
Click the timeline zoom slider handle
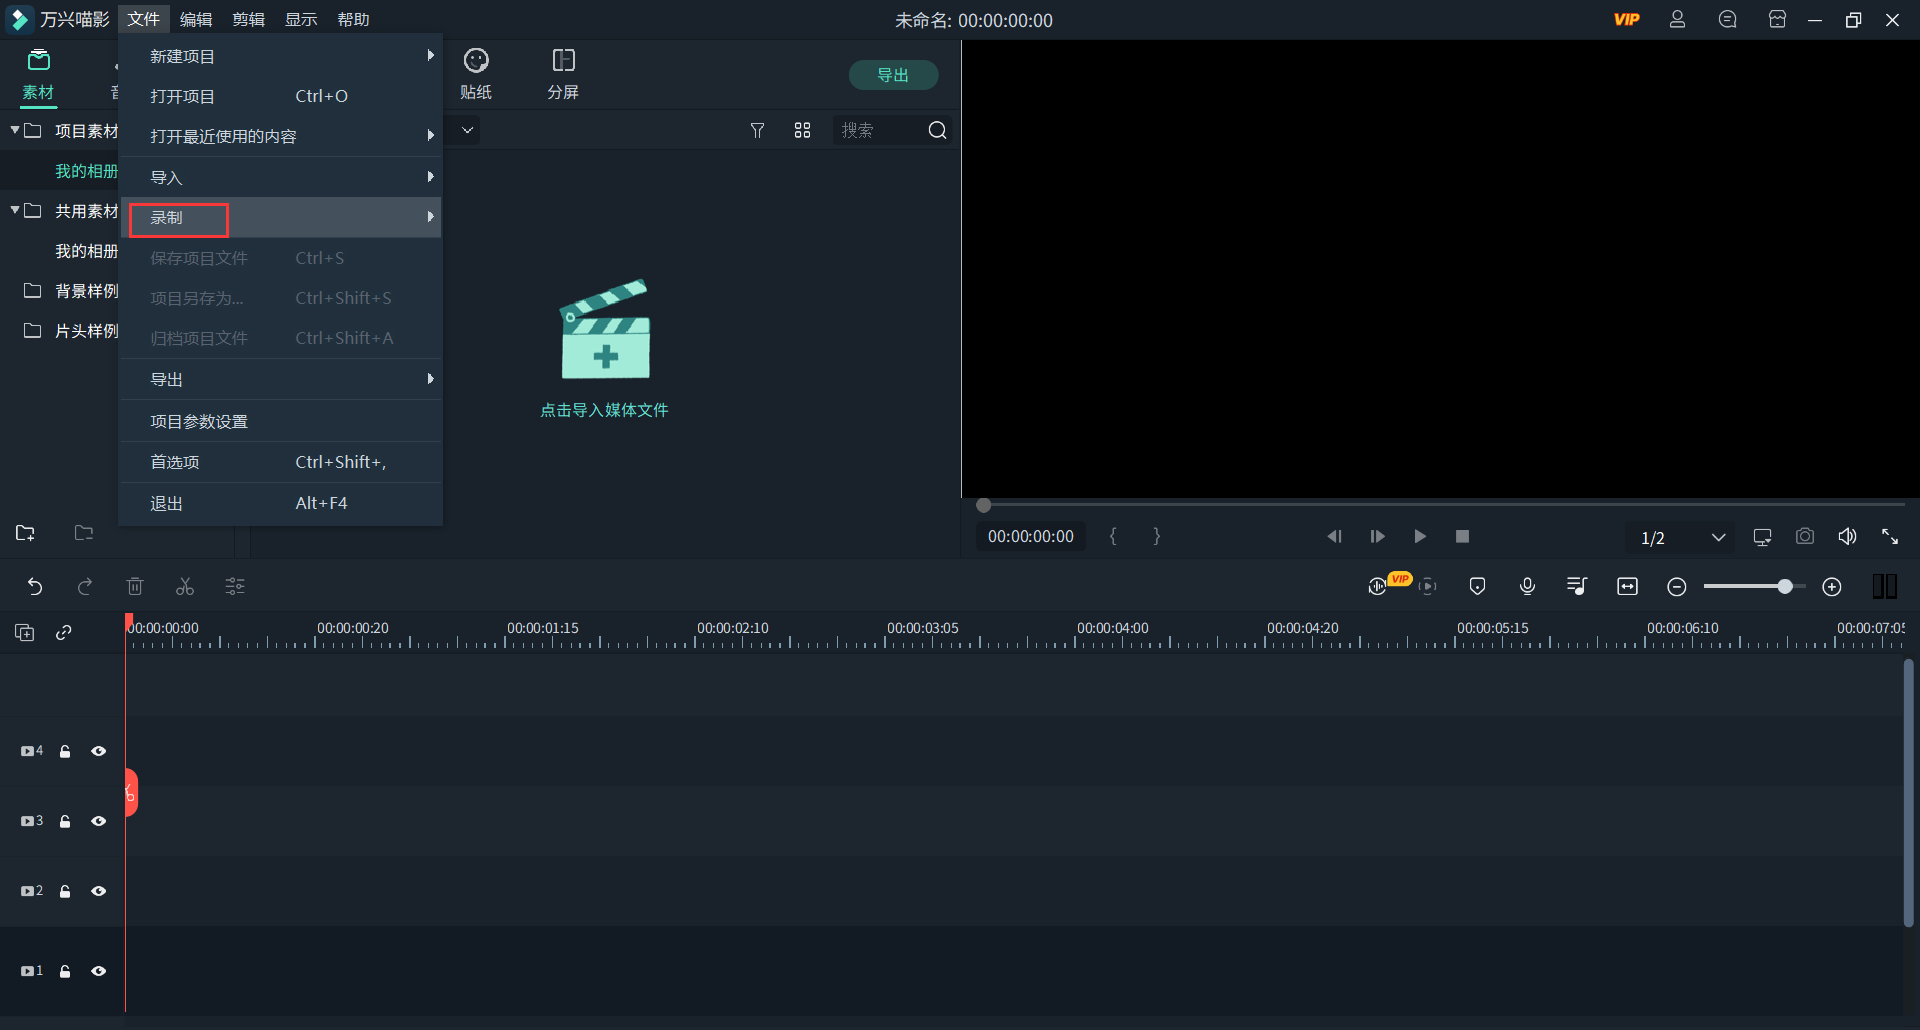pos(1784,587)
